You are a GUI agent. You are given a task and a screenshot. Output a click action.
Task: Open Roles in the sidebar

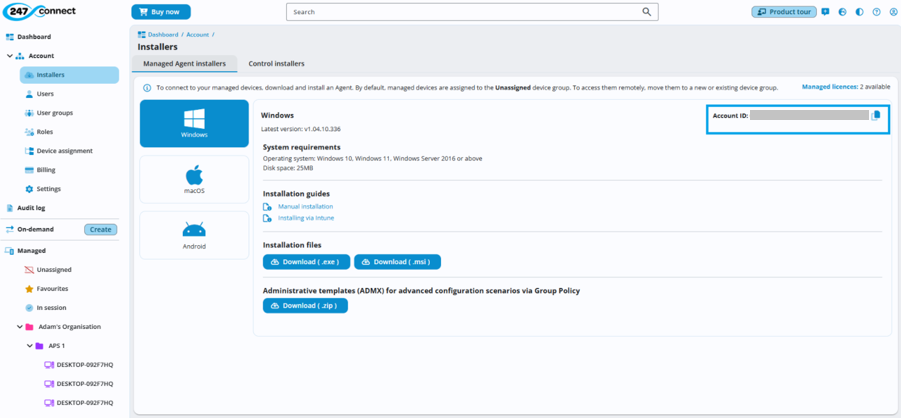pyautogui.click(x=44, y=132)
